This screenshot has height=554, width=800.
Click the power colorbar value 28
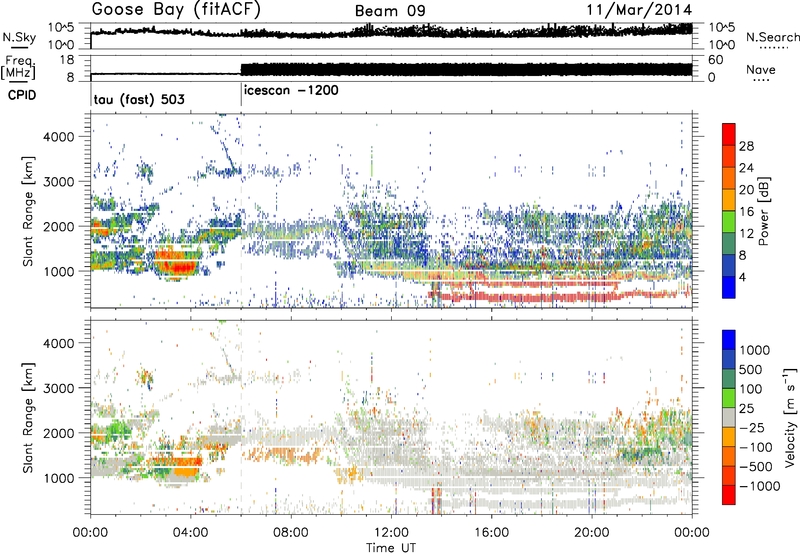click(746, 146)
